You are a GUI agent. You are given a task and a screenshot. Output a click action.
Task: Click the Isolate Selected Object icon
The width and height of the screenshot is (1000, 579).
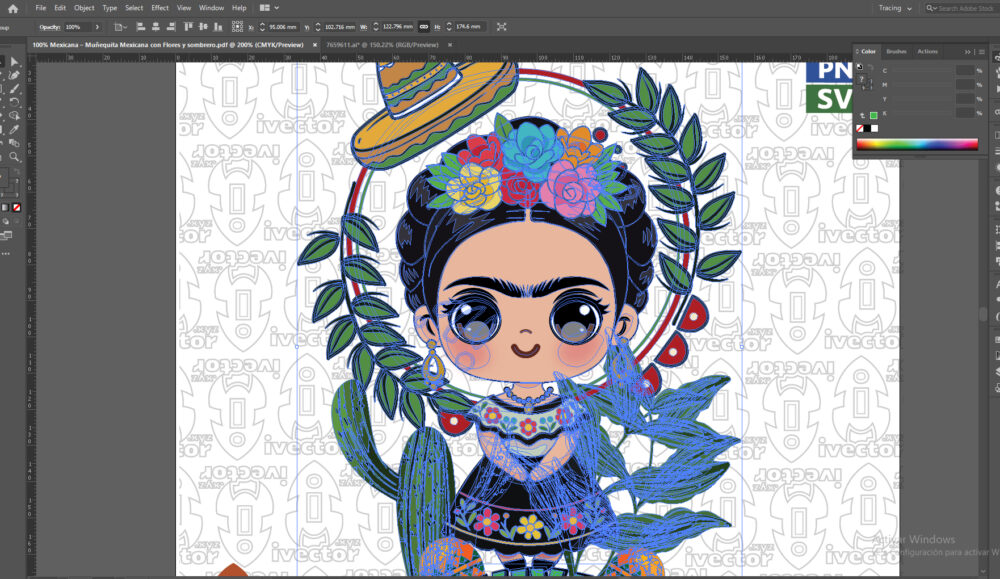[502, 27]
